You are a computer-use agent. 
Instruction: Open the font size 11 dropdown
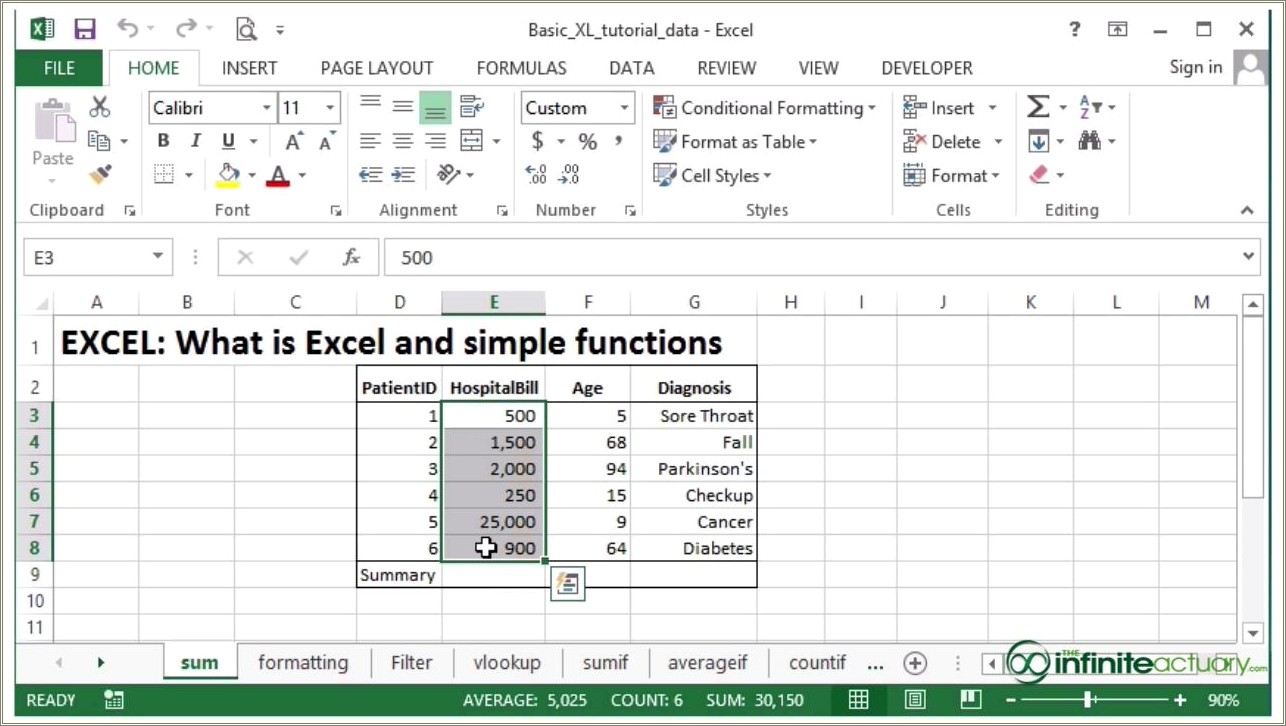click(x=330, y=108)
